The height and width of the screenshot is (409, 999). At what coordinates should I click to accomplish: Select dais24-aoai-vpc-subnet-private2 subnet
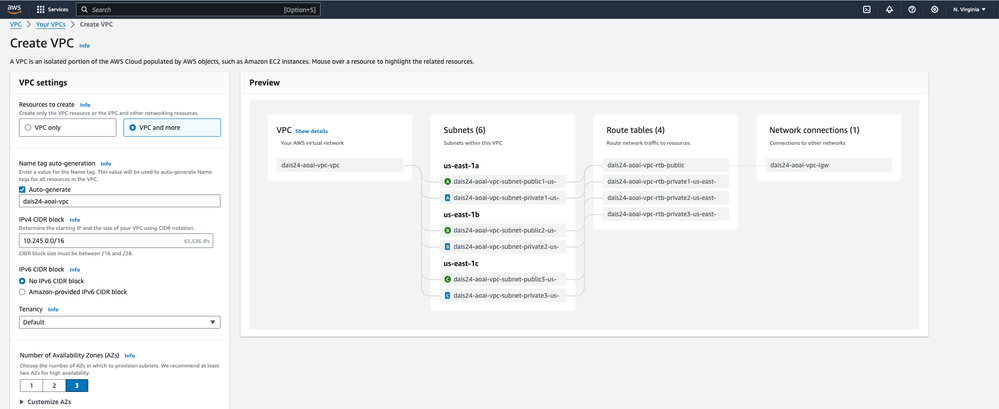click(503, 246)
